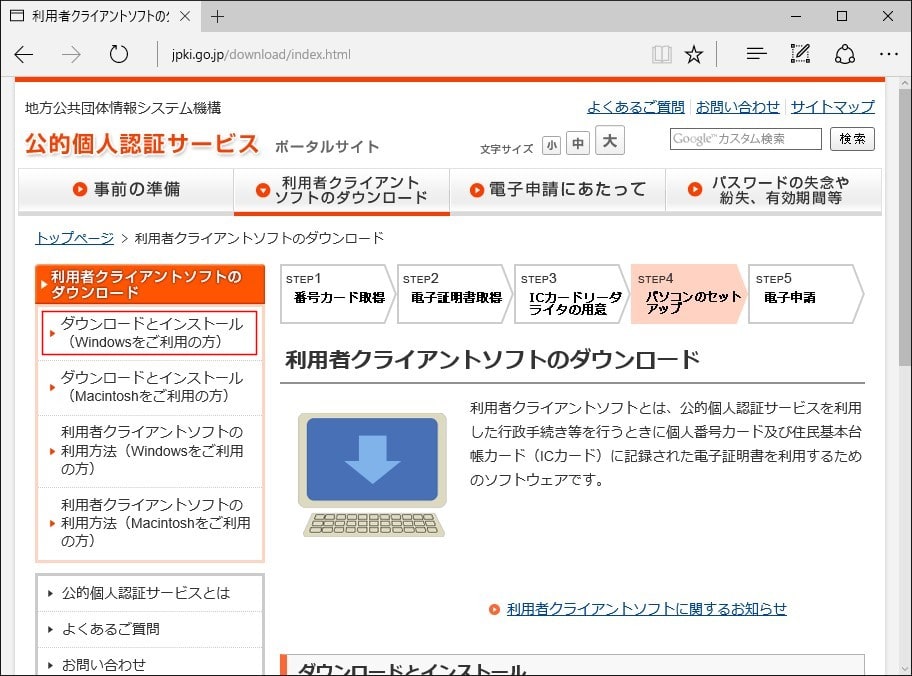
Task: Select 電子申請にあたって navigation tab
Action: coord(557,190)
